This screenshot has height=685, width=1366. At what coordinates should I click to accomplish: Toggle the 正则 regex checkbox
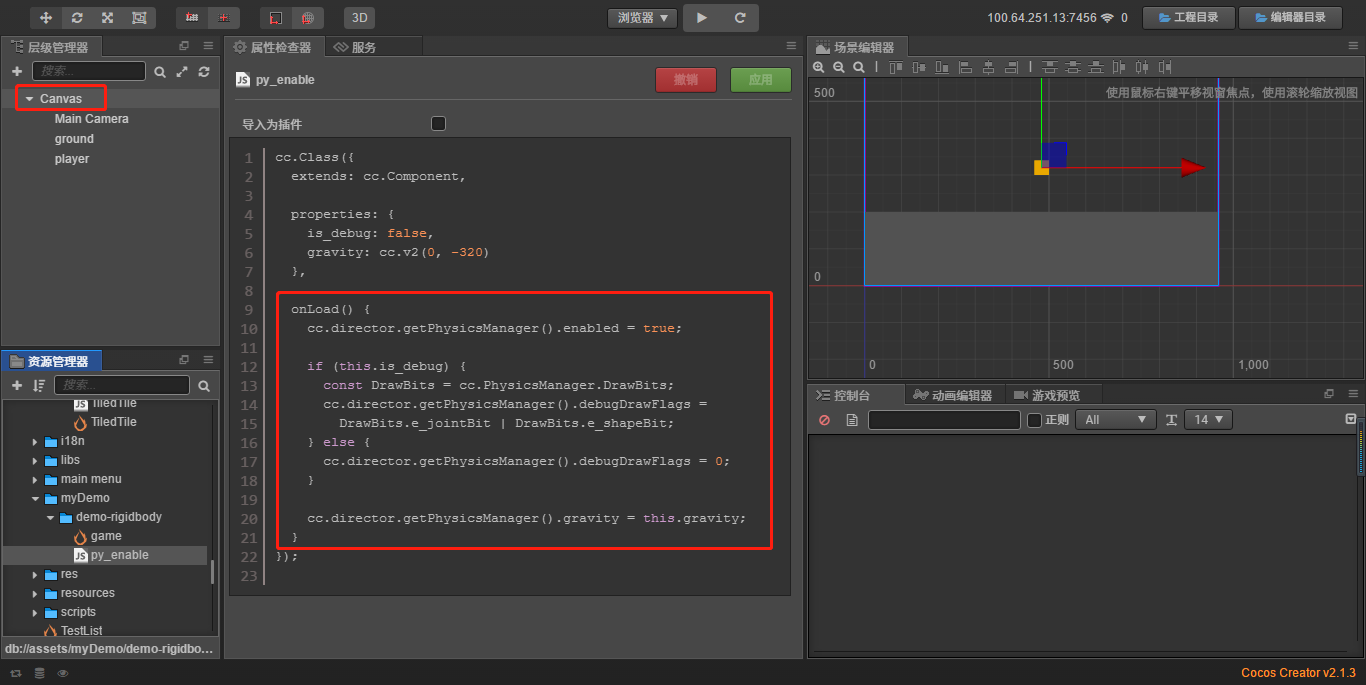[x=1034, y=420]
